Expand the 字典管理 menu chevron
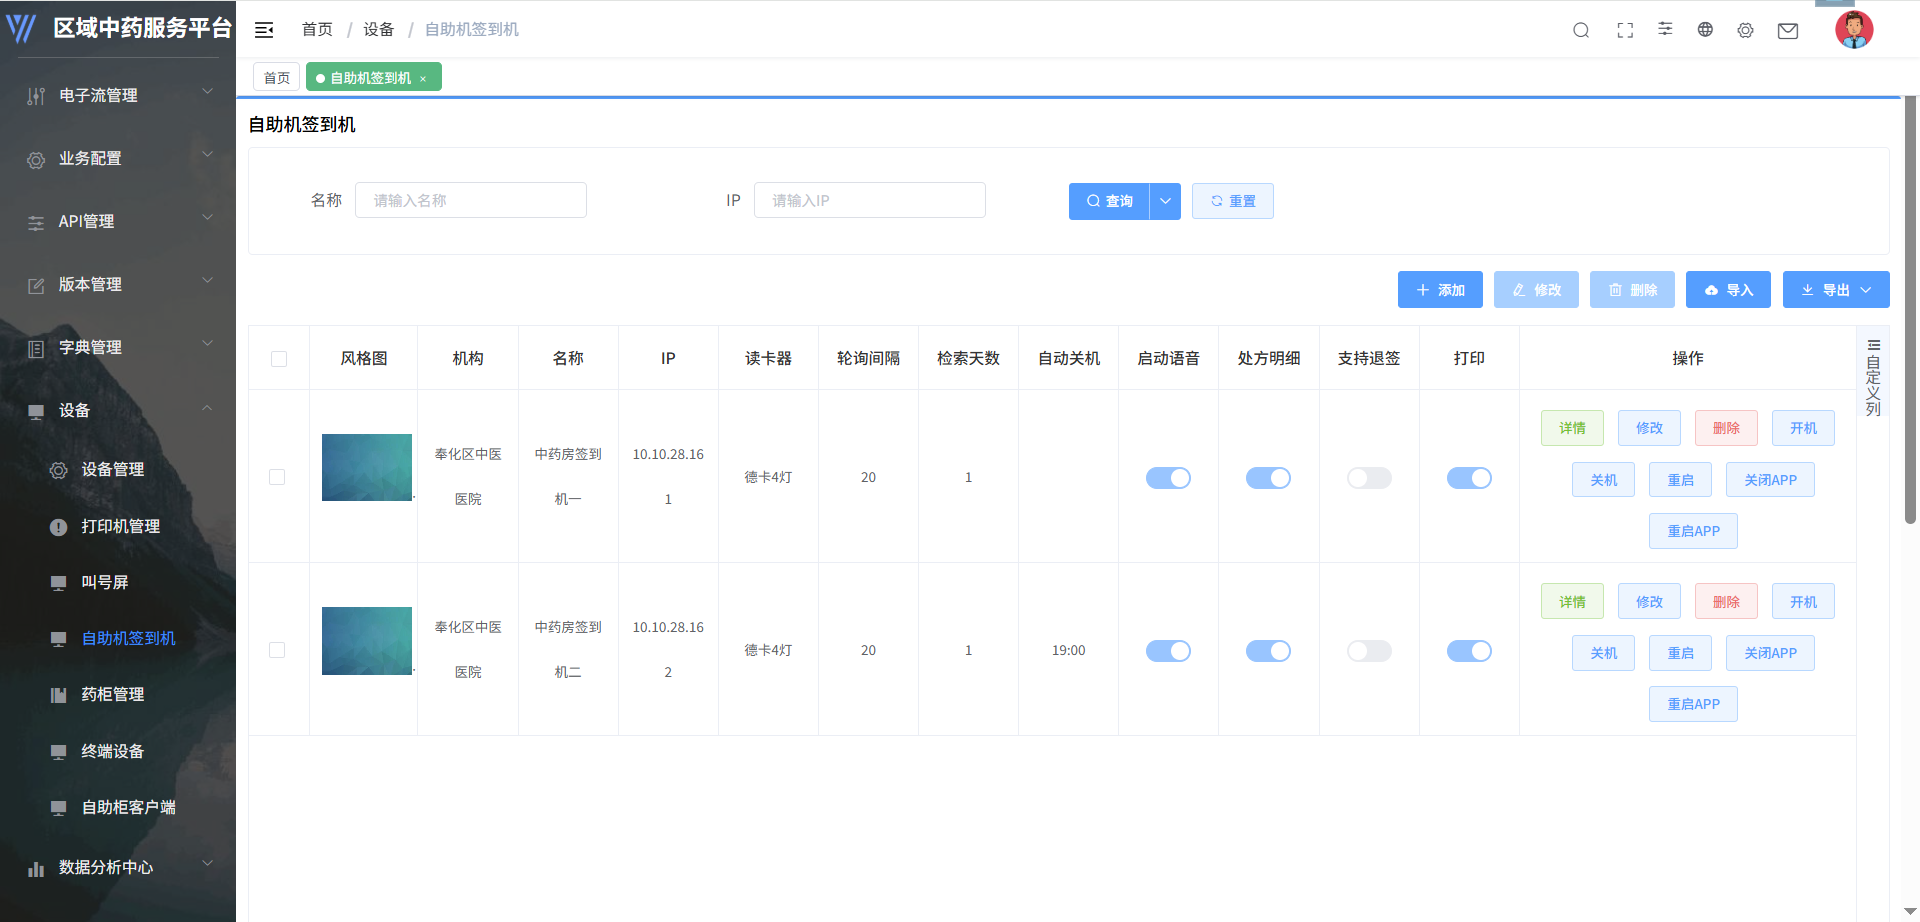The height and width of the screenshot is (922, 1920). pyautogui.click(x=208, y=344)
